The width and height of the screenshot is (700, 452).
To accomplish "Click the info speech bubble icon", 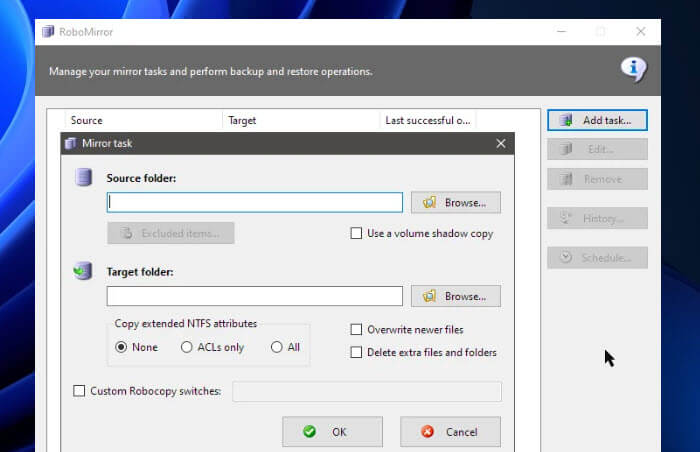I will point(632,69).
